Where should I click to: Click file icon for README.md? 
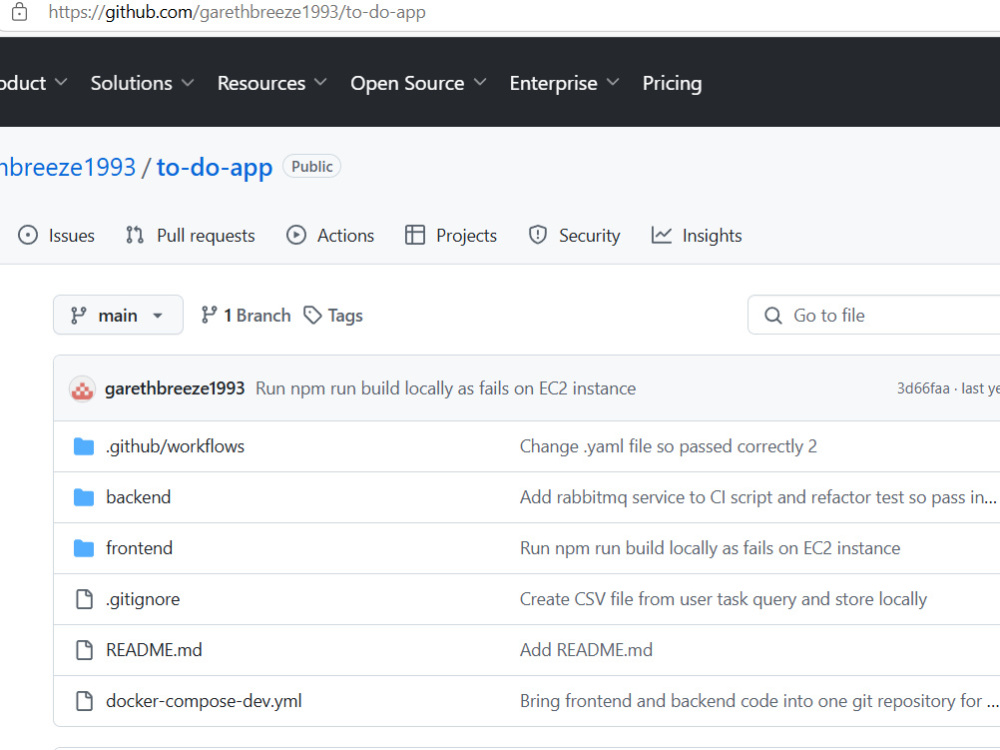point(84,650)
